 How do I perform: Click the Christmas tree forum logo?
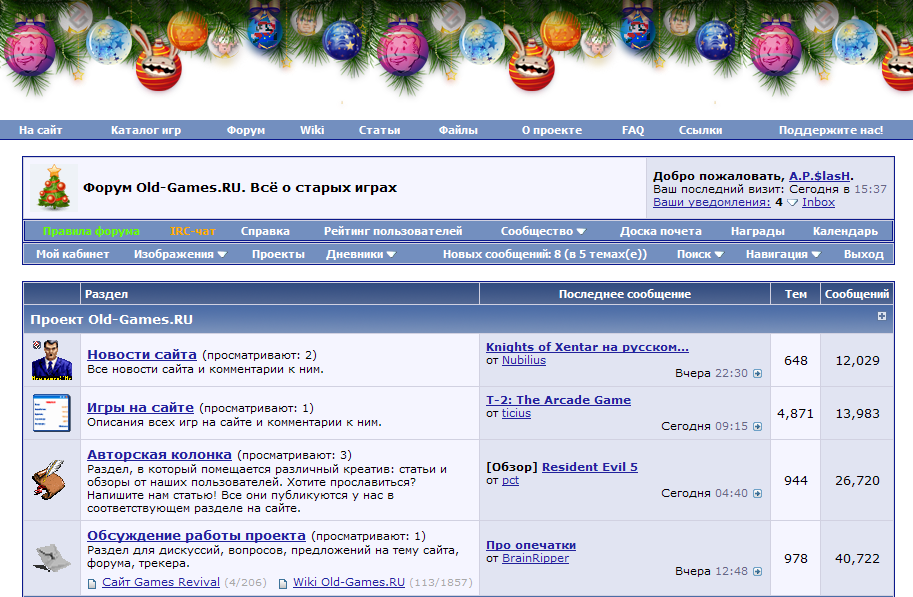coord(54,188)
